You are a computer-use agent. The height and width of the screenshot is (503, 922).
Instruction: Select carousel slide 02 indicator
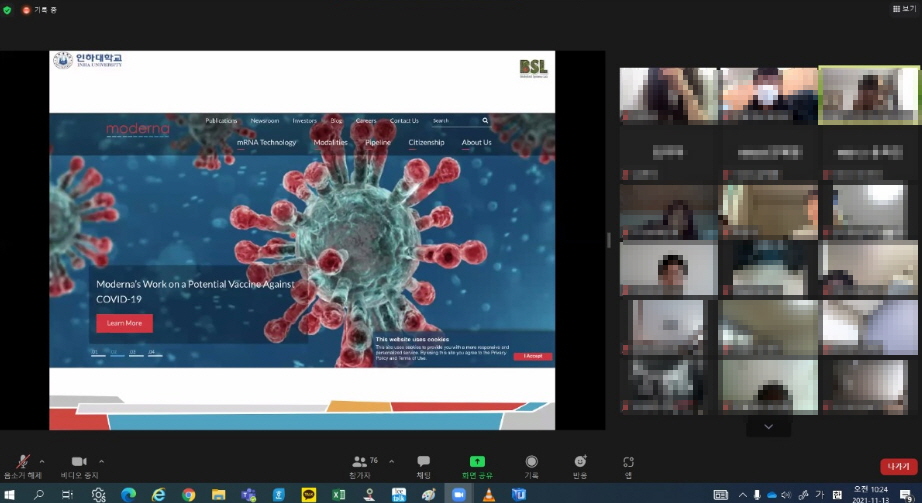[x=116, y=353]
